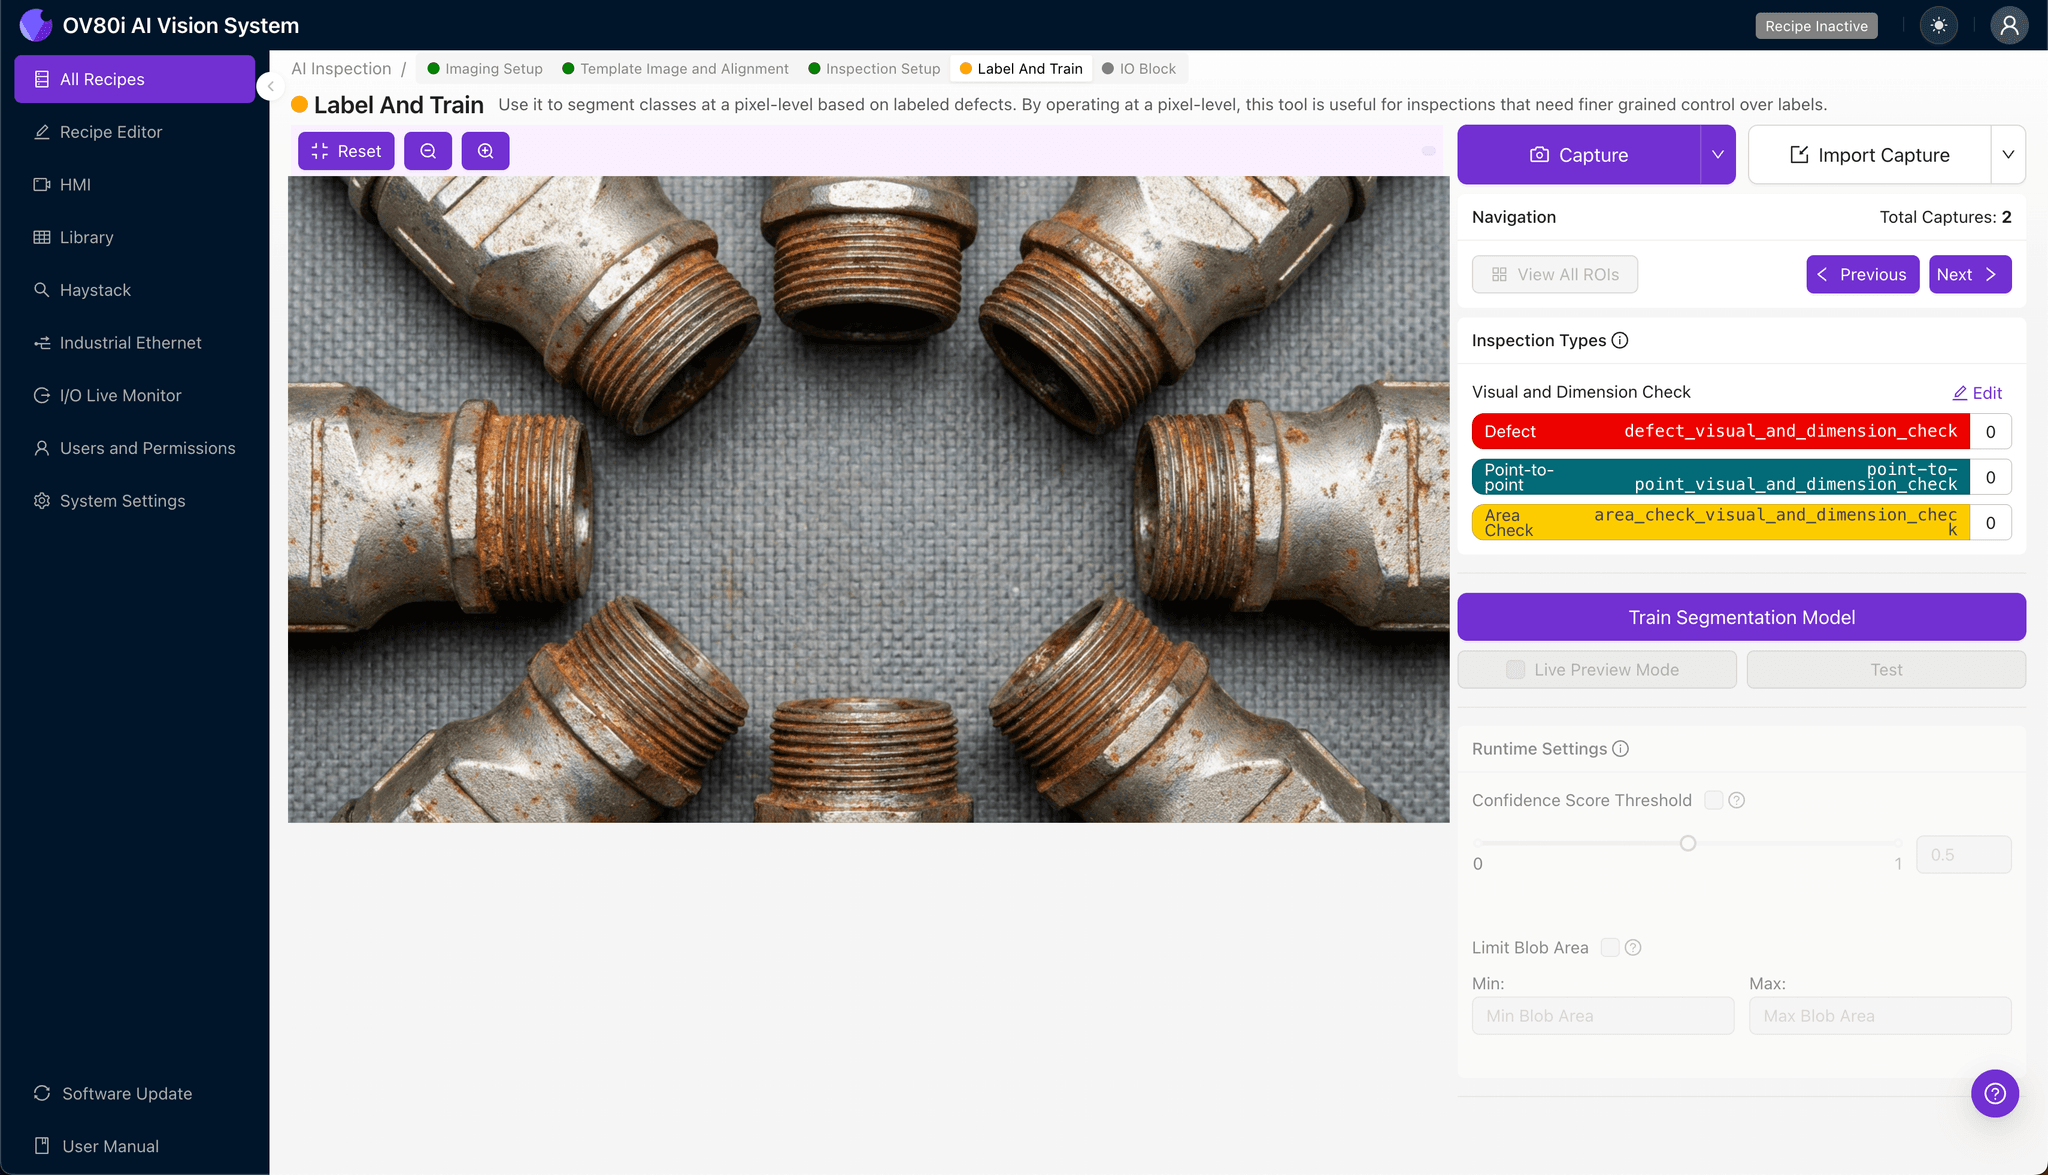
Task: Enable the Limit Blob Area switch
Action: (x=1609, y=947)
